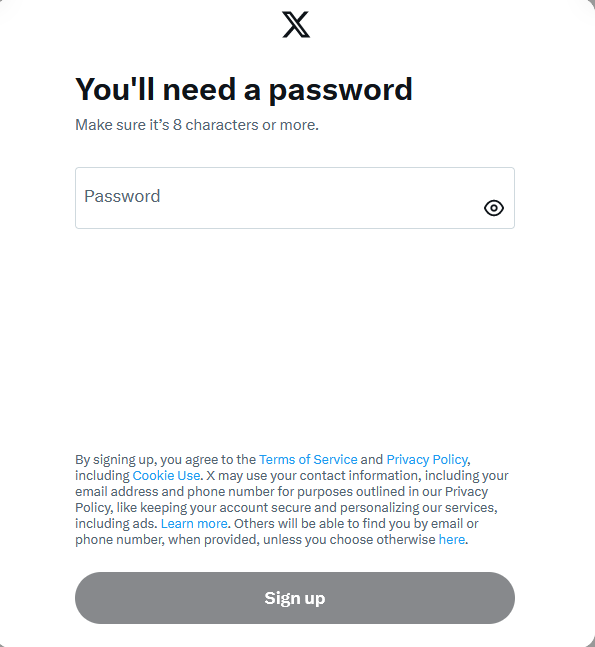This screenshot has width=595, height=647.
Task: Click "Others will be able to find you" text
Action: pos(356,523)
